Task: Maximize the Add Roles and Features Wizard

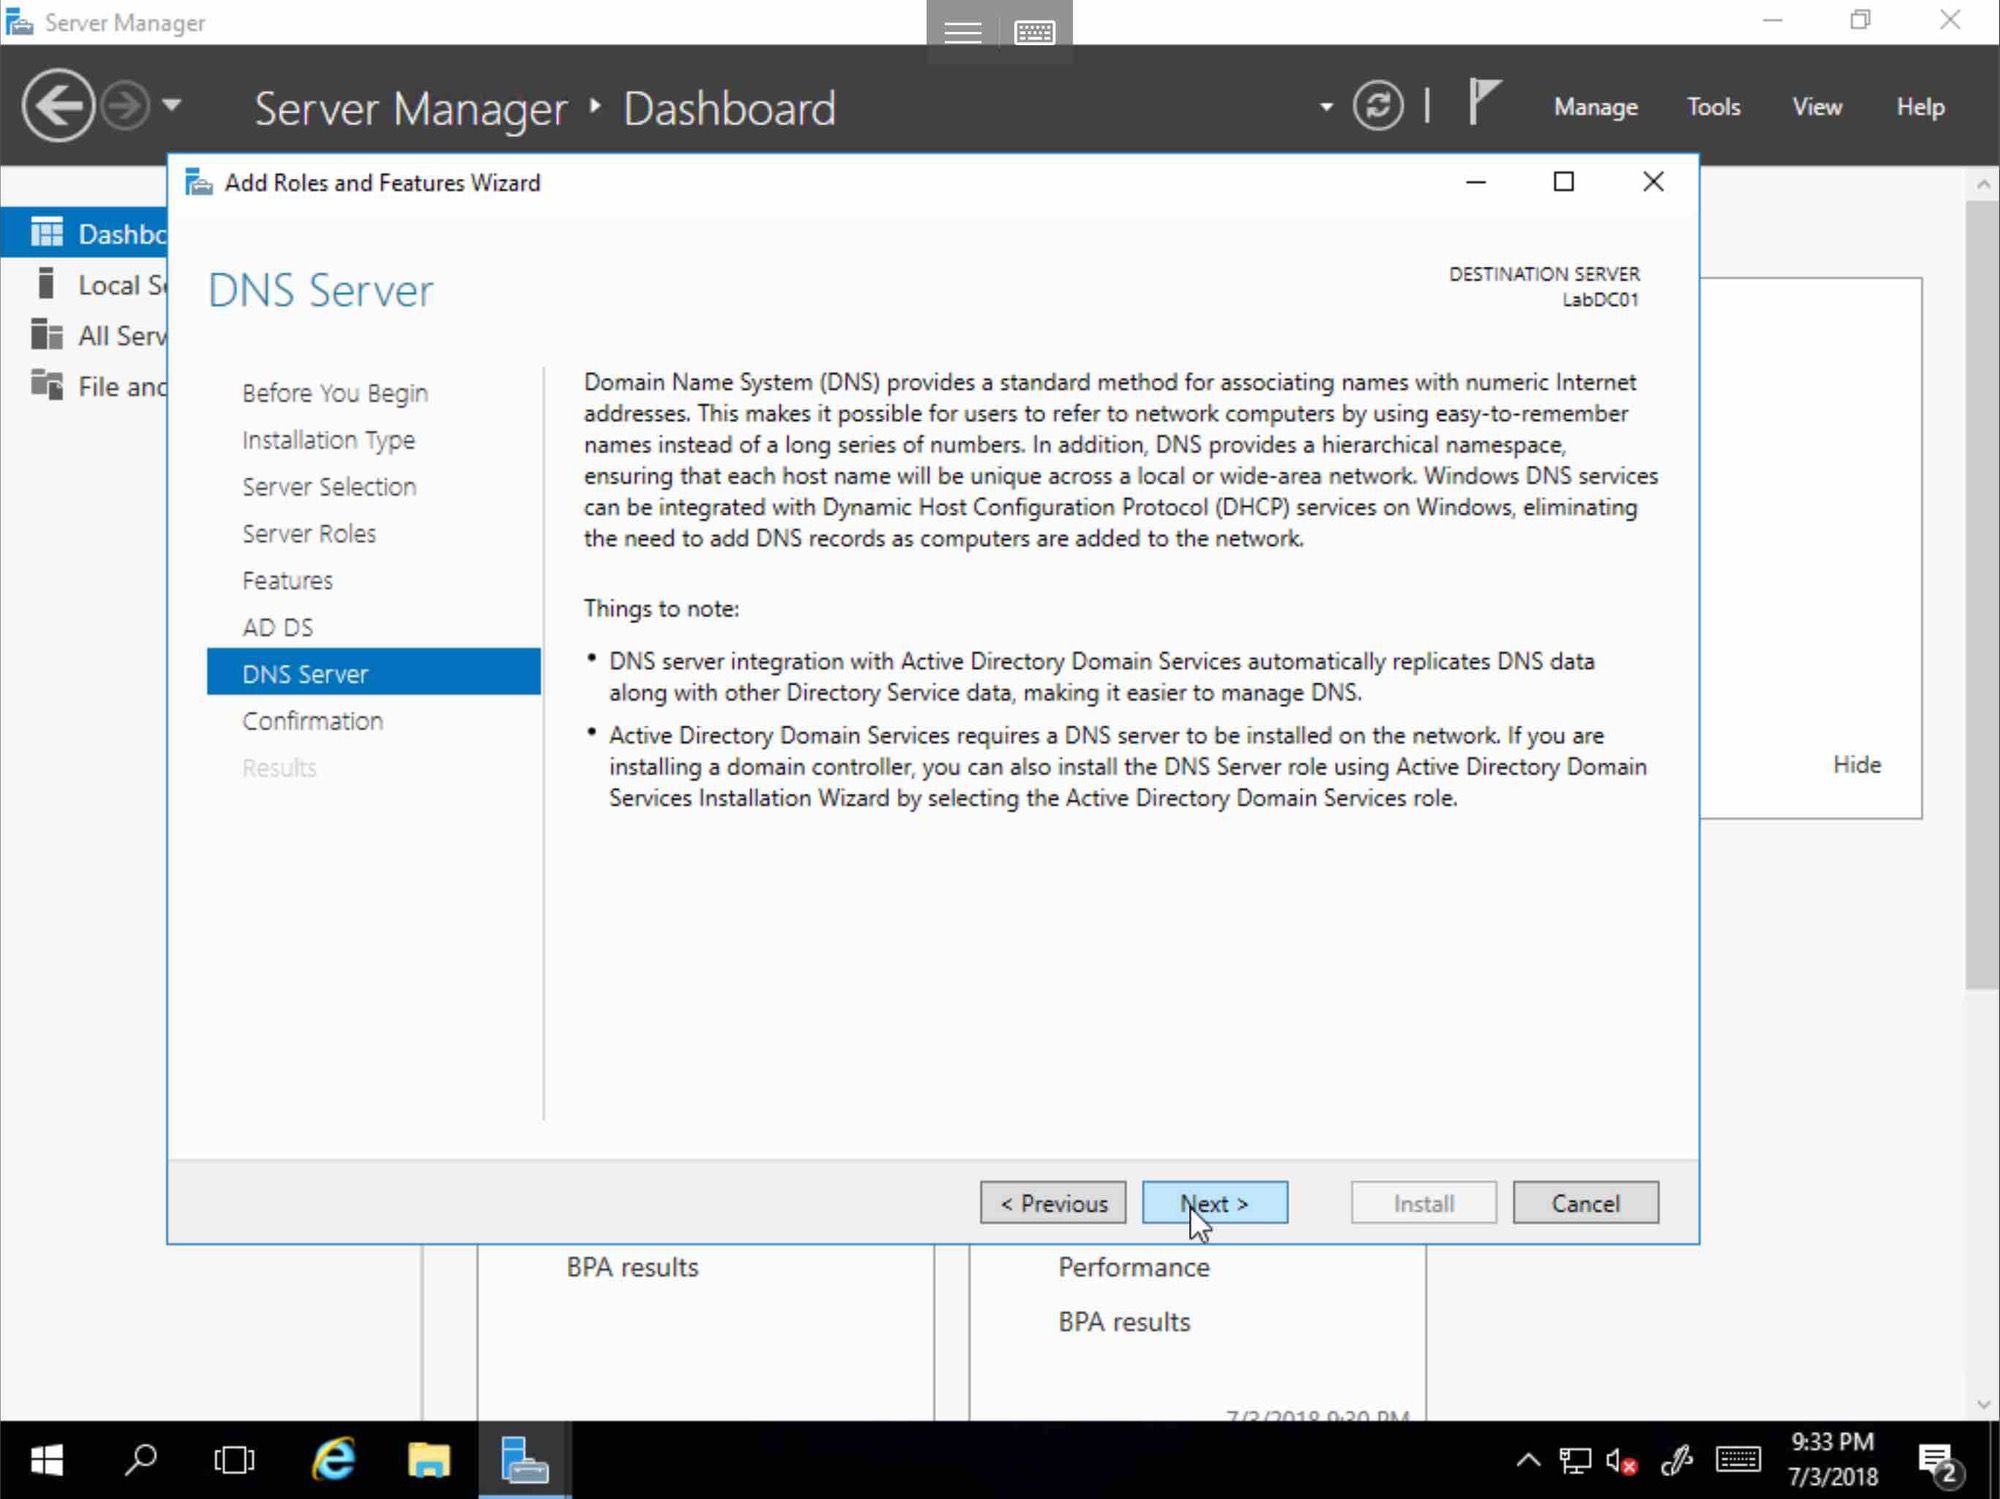Action: (1563, 182)
